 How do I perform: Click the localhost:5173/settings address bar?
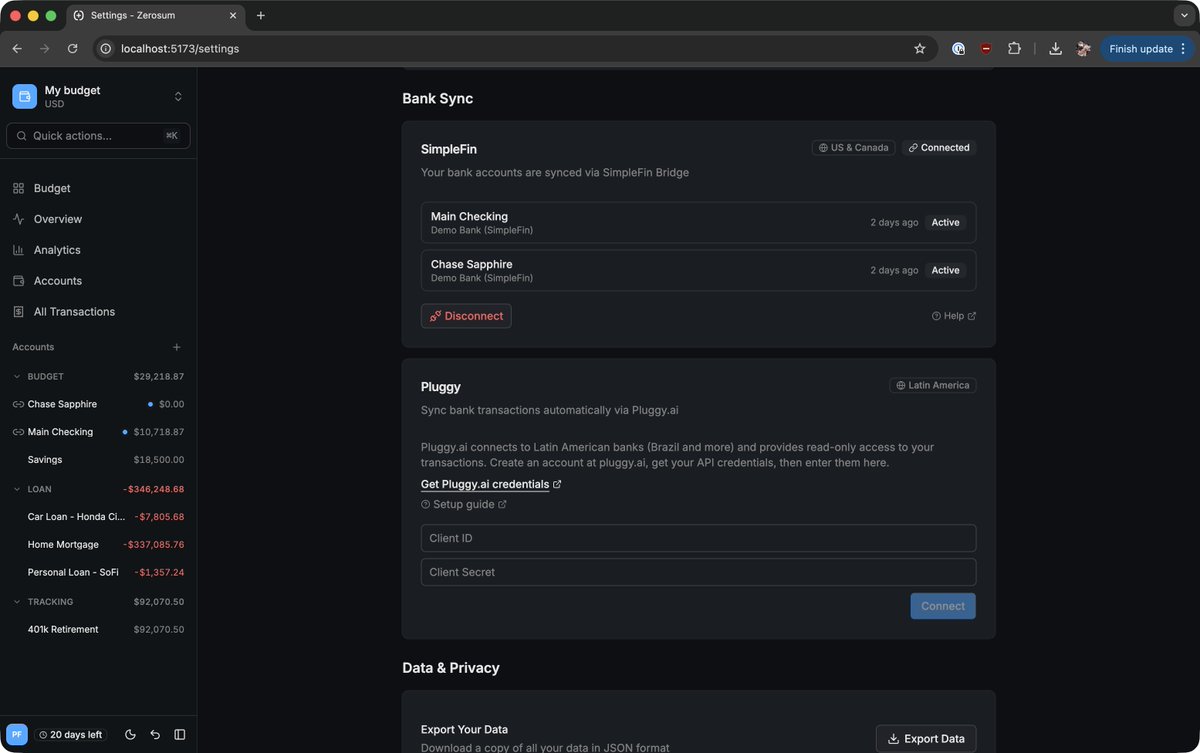(515, 48)
